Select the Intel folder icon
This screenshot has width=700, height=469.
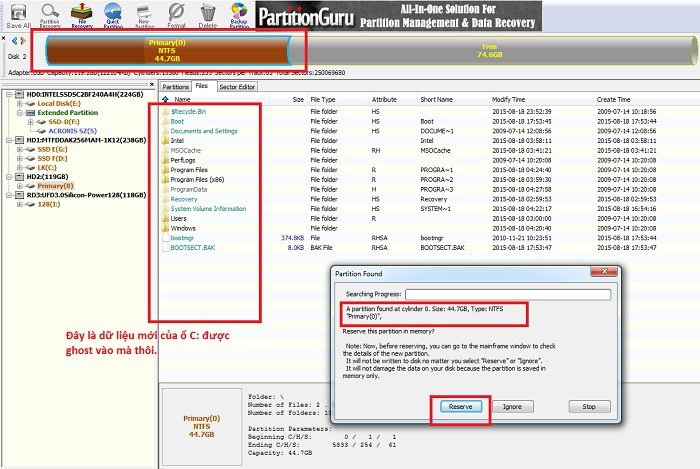pos(166,141)
